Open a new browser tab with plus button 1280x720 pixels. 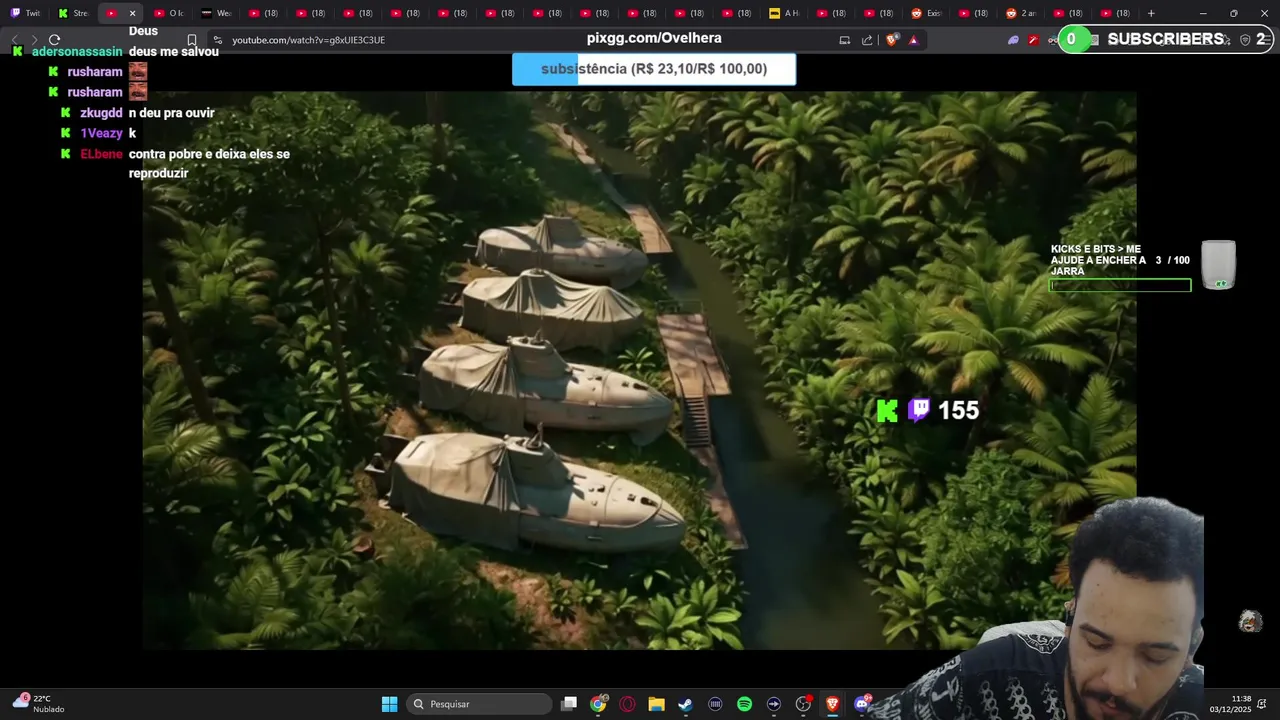coord(1151,13)
